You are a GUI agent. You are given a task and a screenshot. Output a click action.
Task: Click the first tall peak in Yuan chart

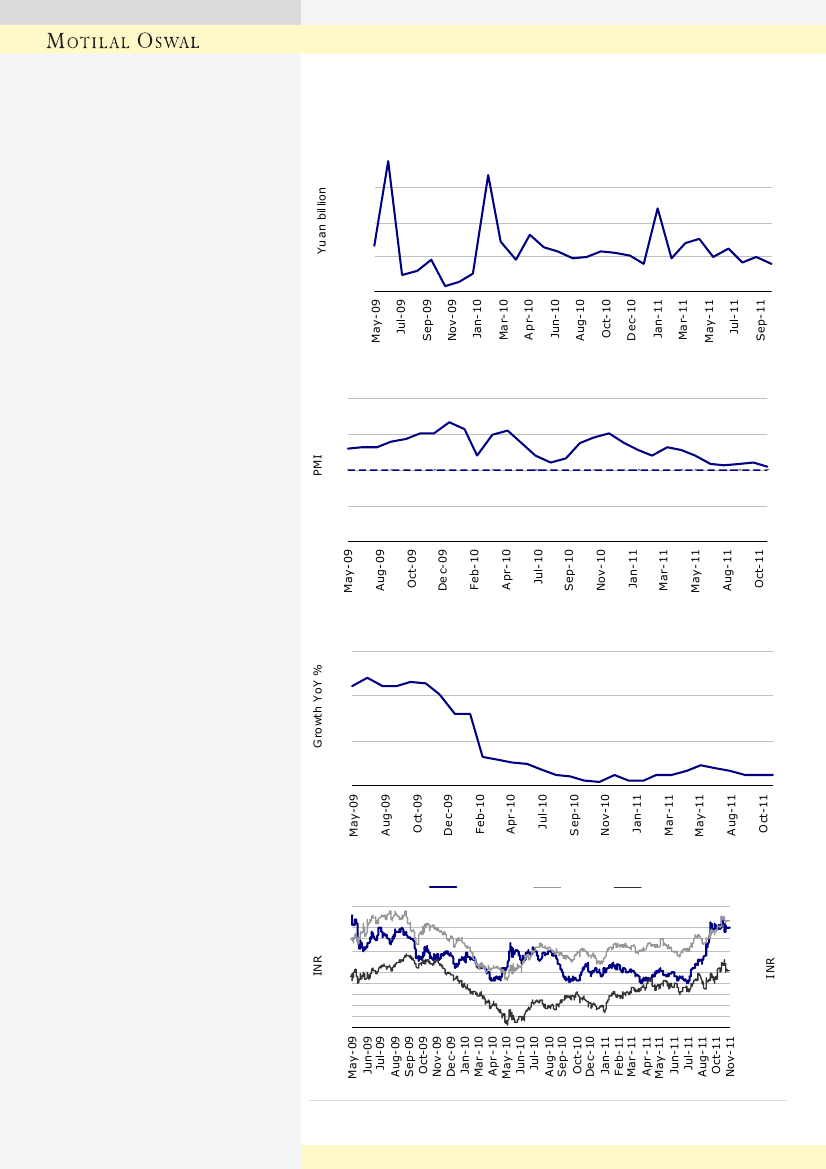[x=388, y=162]
